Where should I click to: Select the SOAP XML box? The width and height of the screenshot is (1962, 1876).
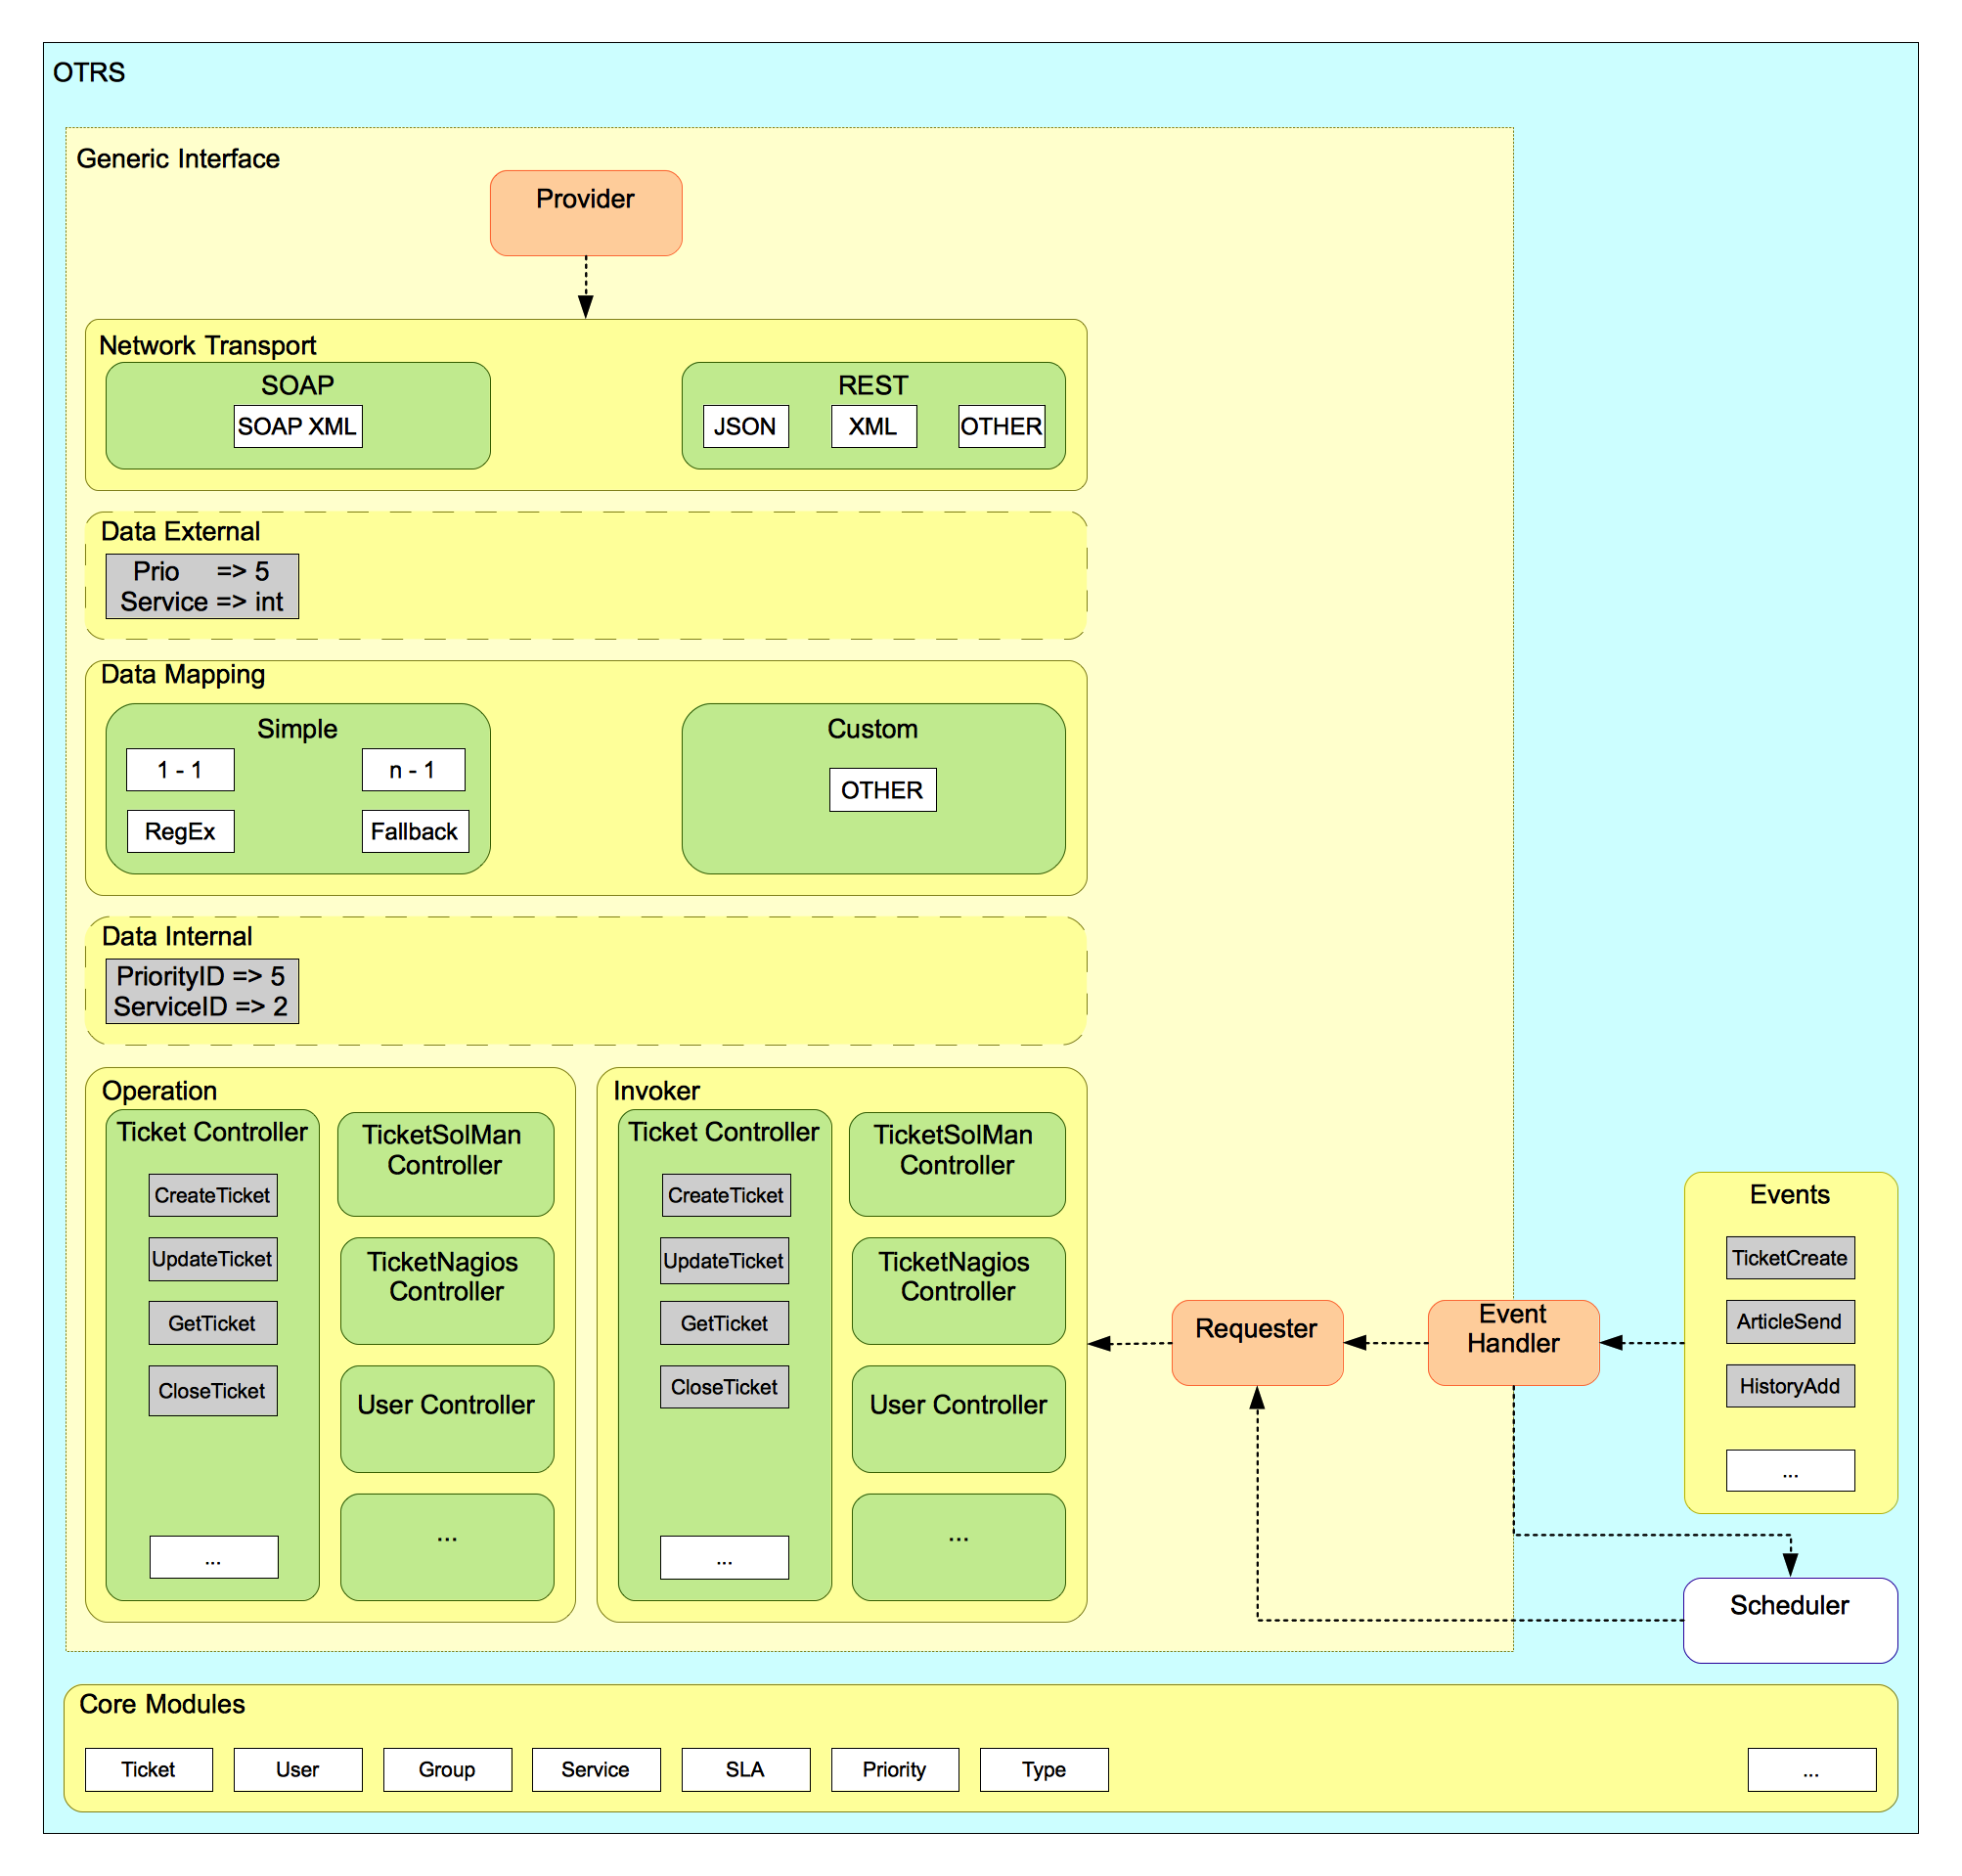click(297, 426)
